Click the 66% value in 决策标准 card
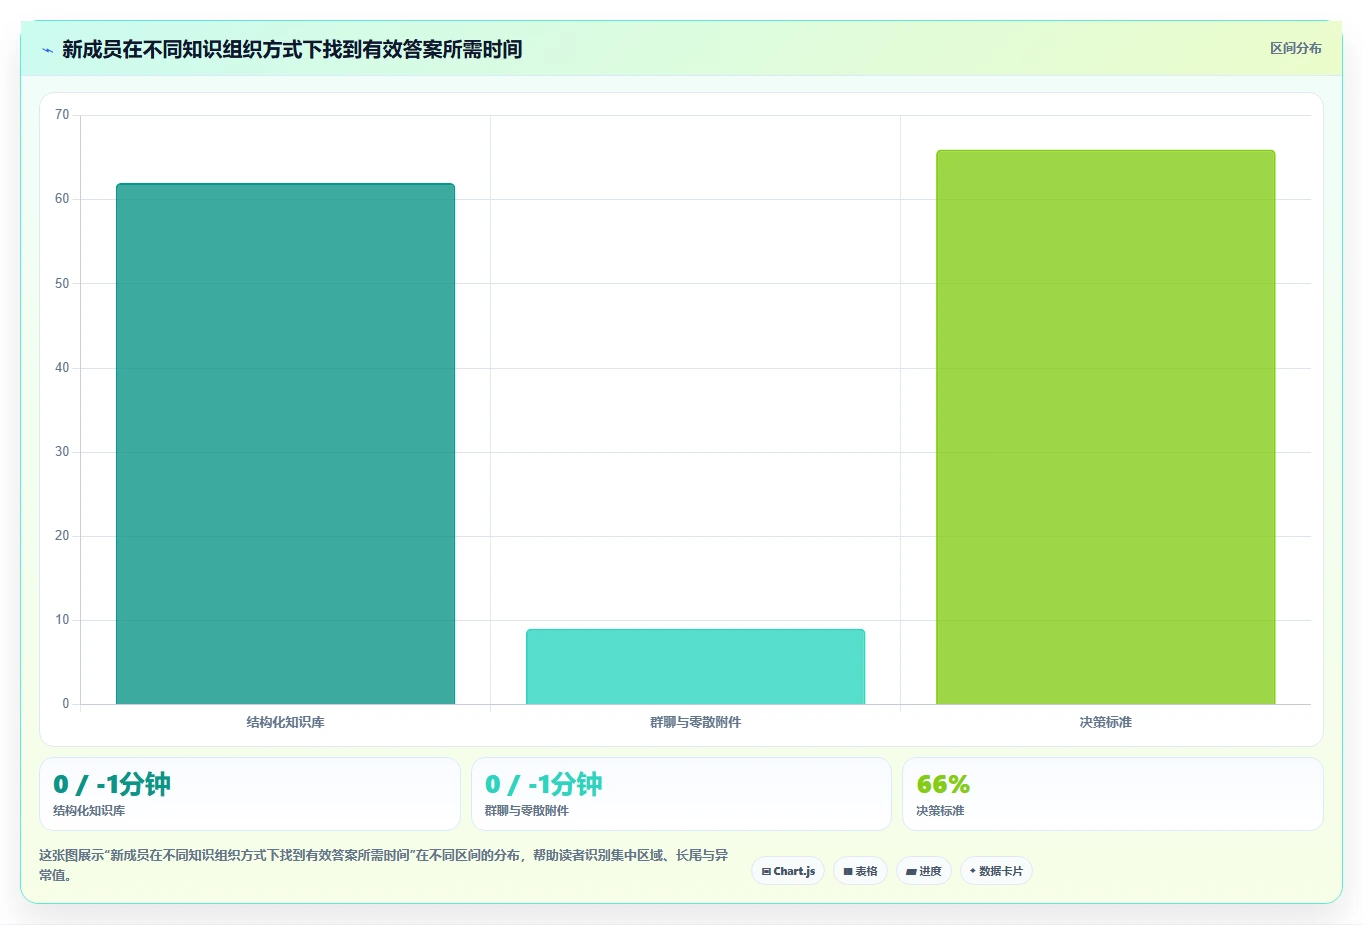The image size is (1363, 925). (x=943, y=784)
